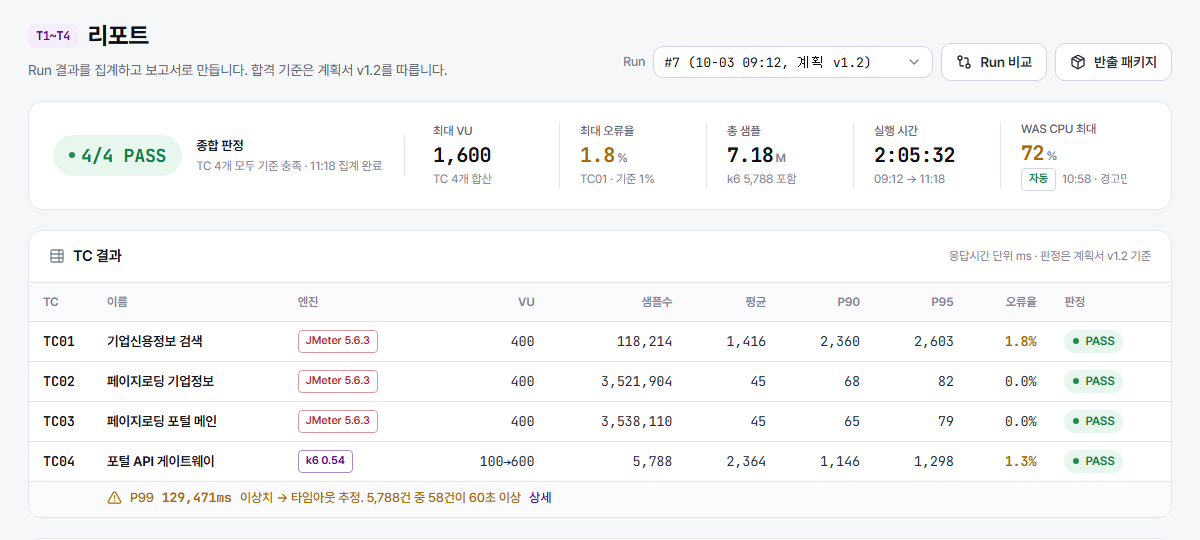Click TC01 error rate 1.8% cell
Screen dimensions: 1200x540
(x=1021, y=341)
